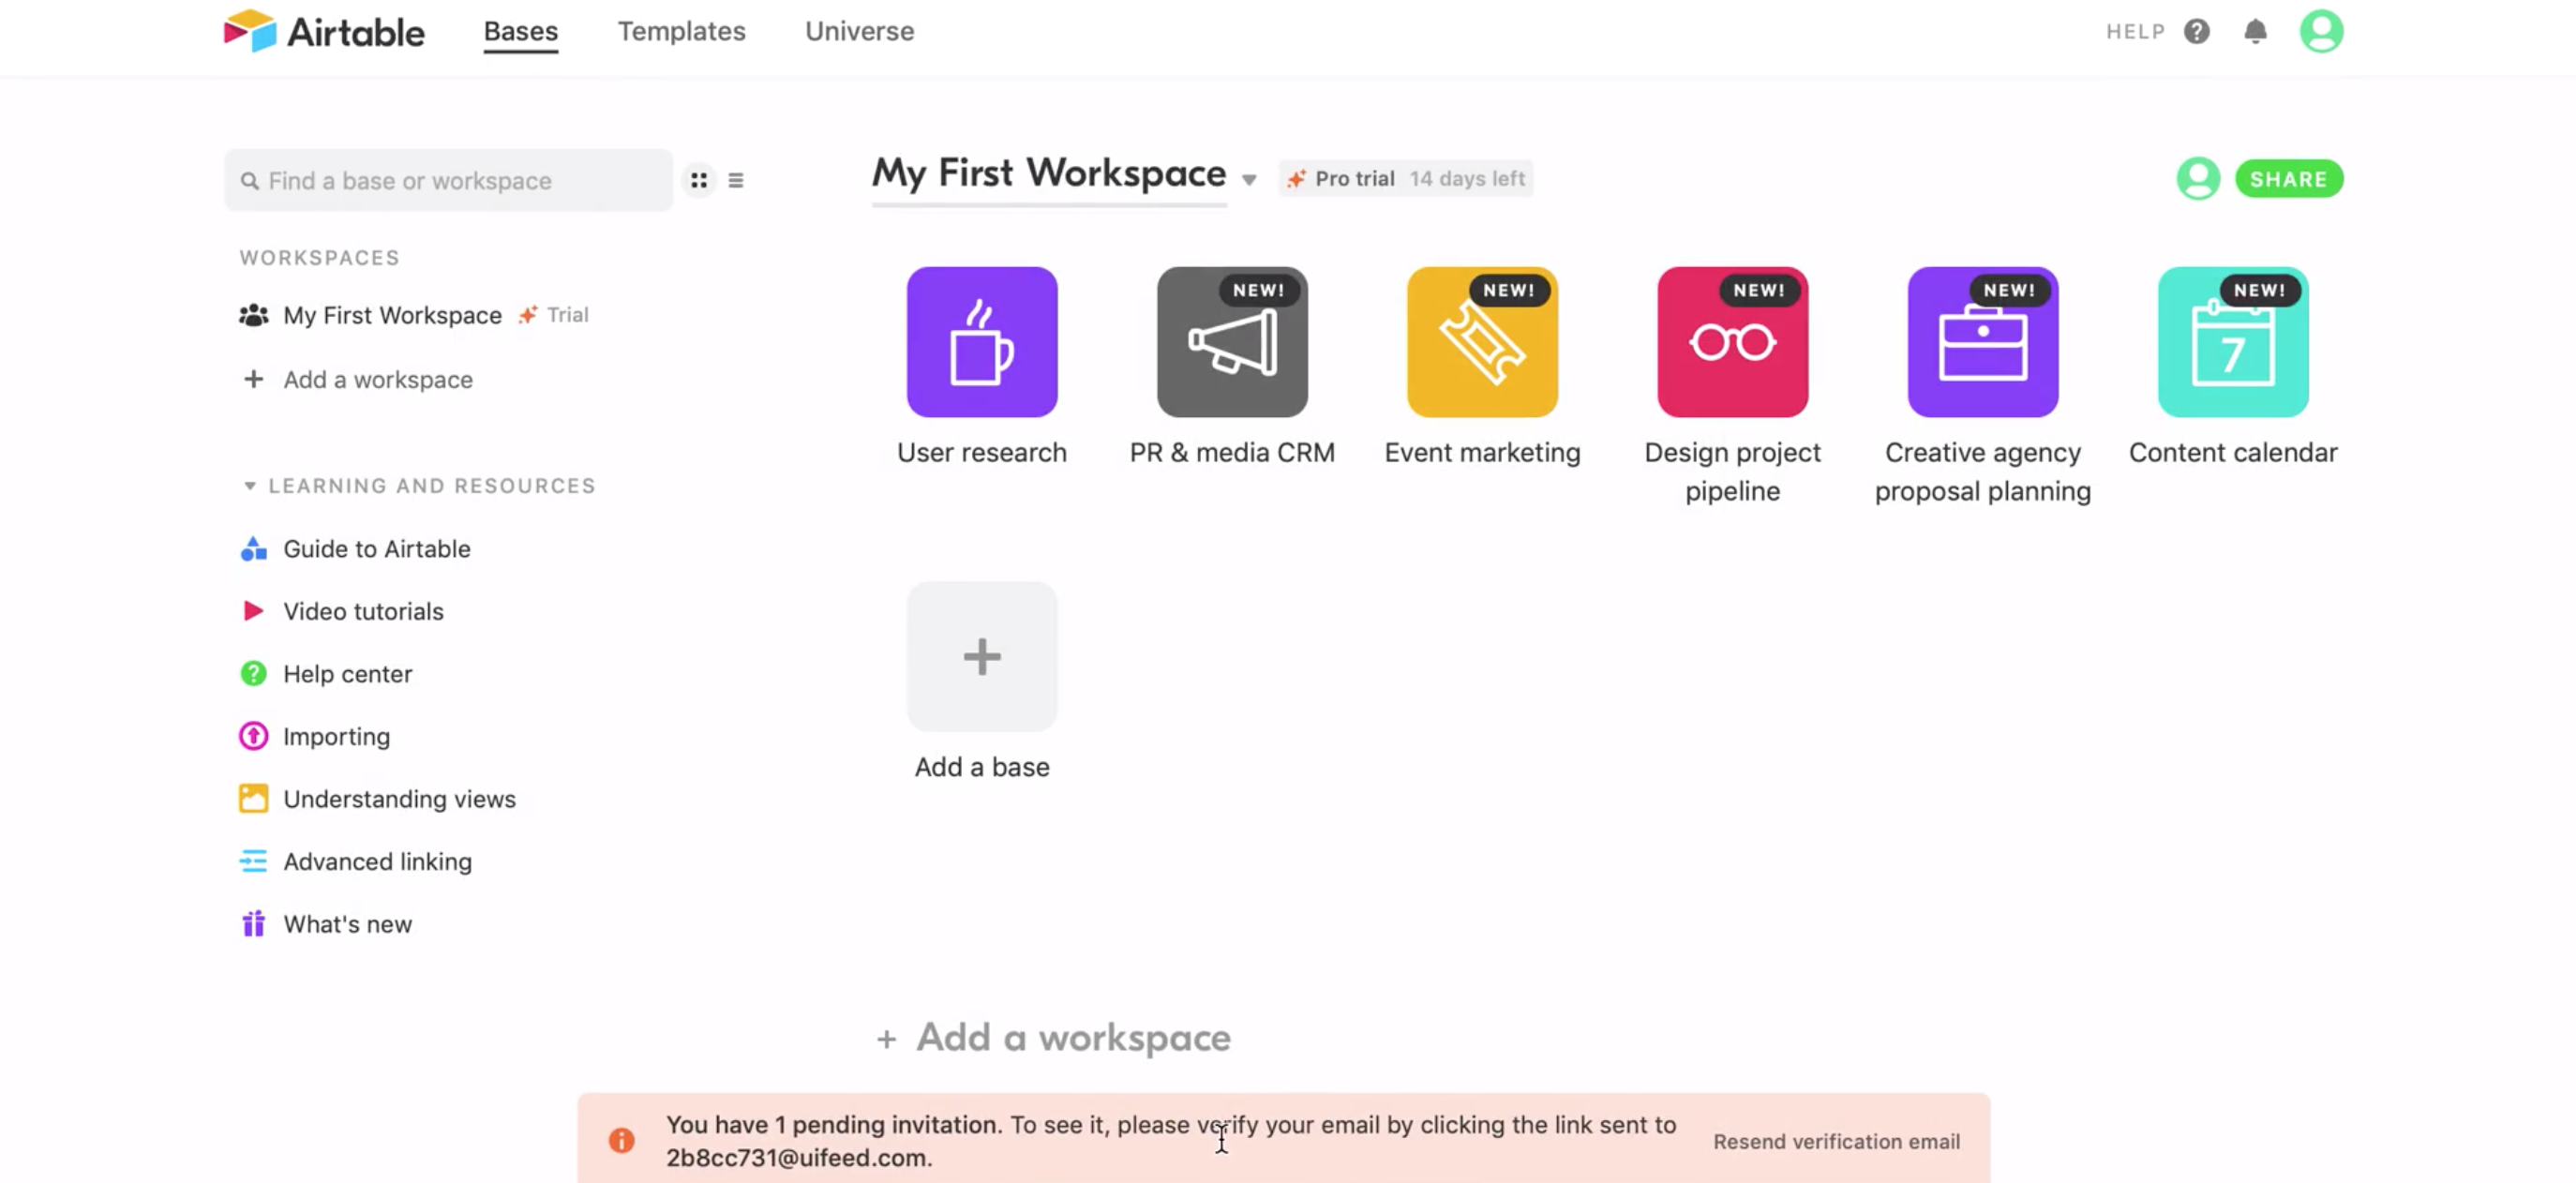The height and width of the screenshot is (1183, 2576).
Task: Switch to list view of bases
Action: tap(736, 180)
